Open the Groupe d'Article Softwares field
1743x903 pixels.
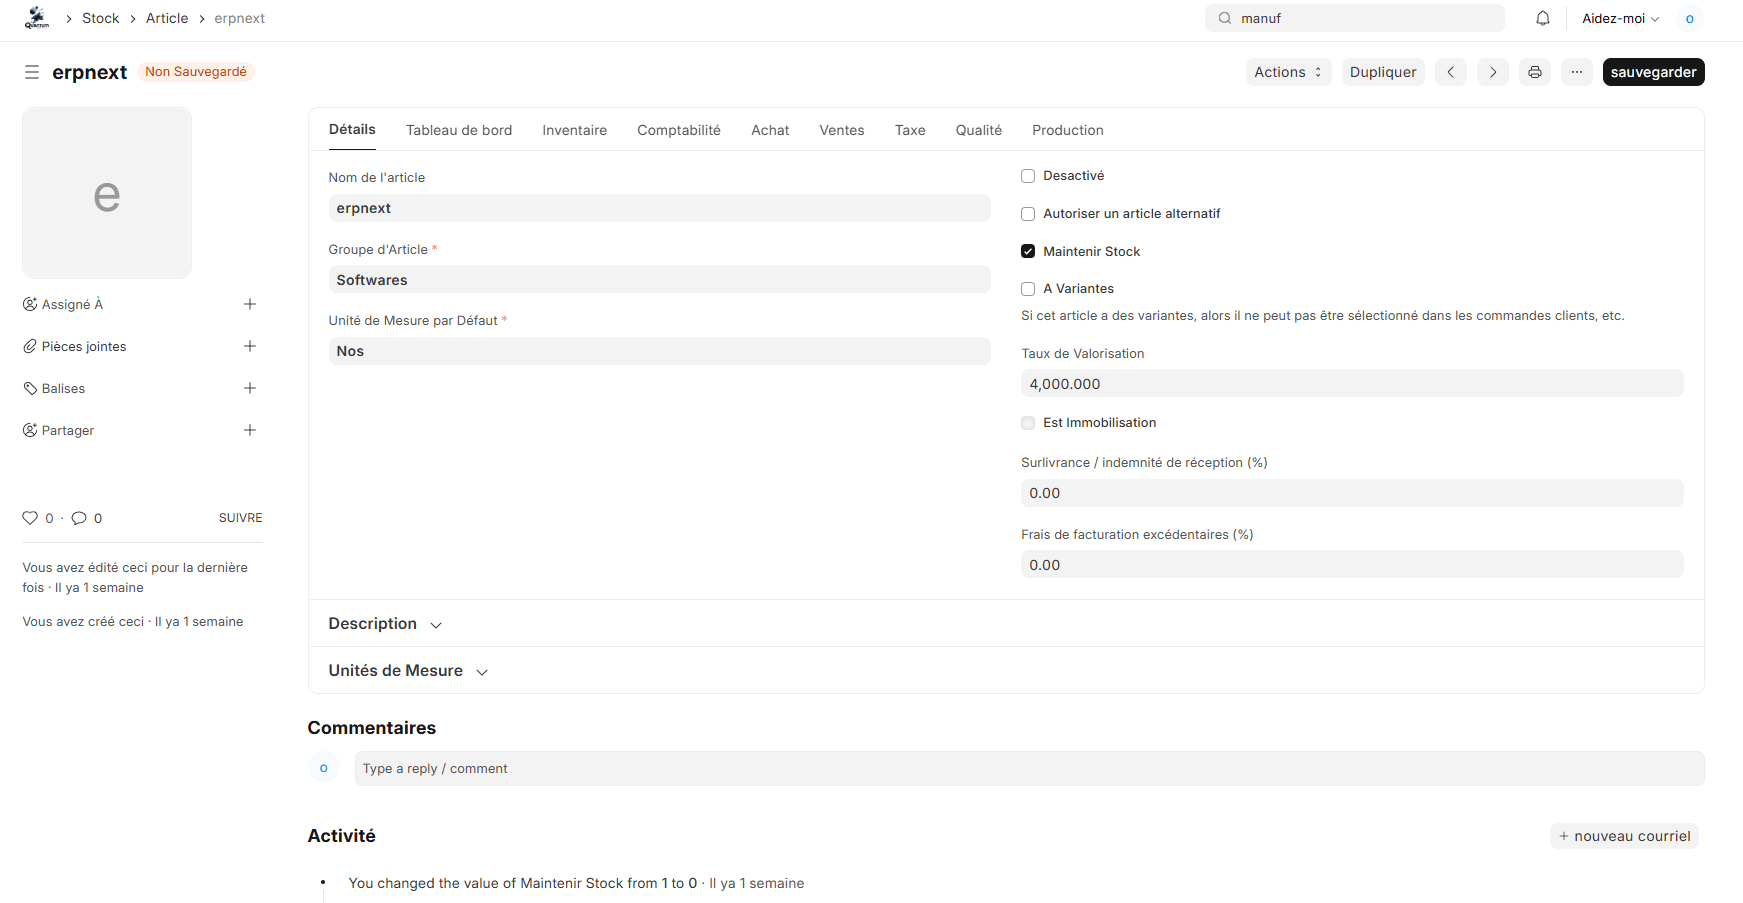click(659, 280)
